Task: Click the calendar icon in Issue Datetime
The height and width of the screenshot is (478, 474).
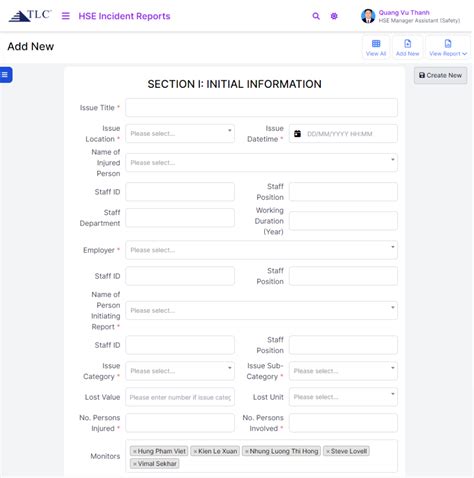Action: [x=297, y=134]
